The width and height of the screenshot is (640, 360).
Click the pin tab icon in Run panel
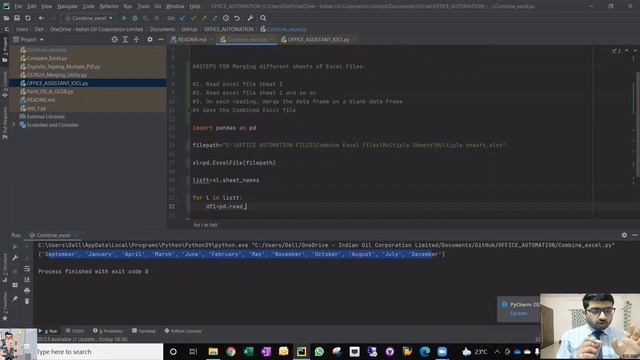[x=15, y=299]
